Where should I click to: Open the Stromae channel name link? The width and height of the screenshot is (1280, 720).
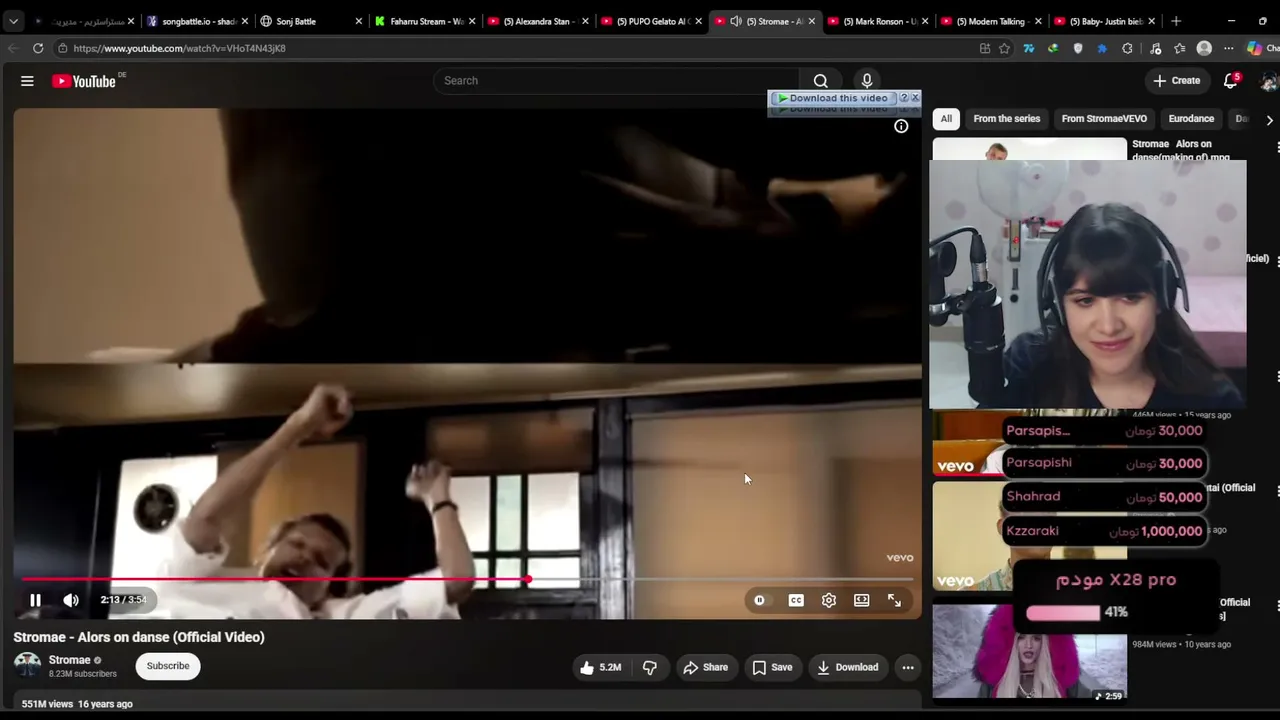tap(69, 660)
